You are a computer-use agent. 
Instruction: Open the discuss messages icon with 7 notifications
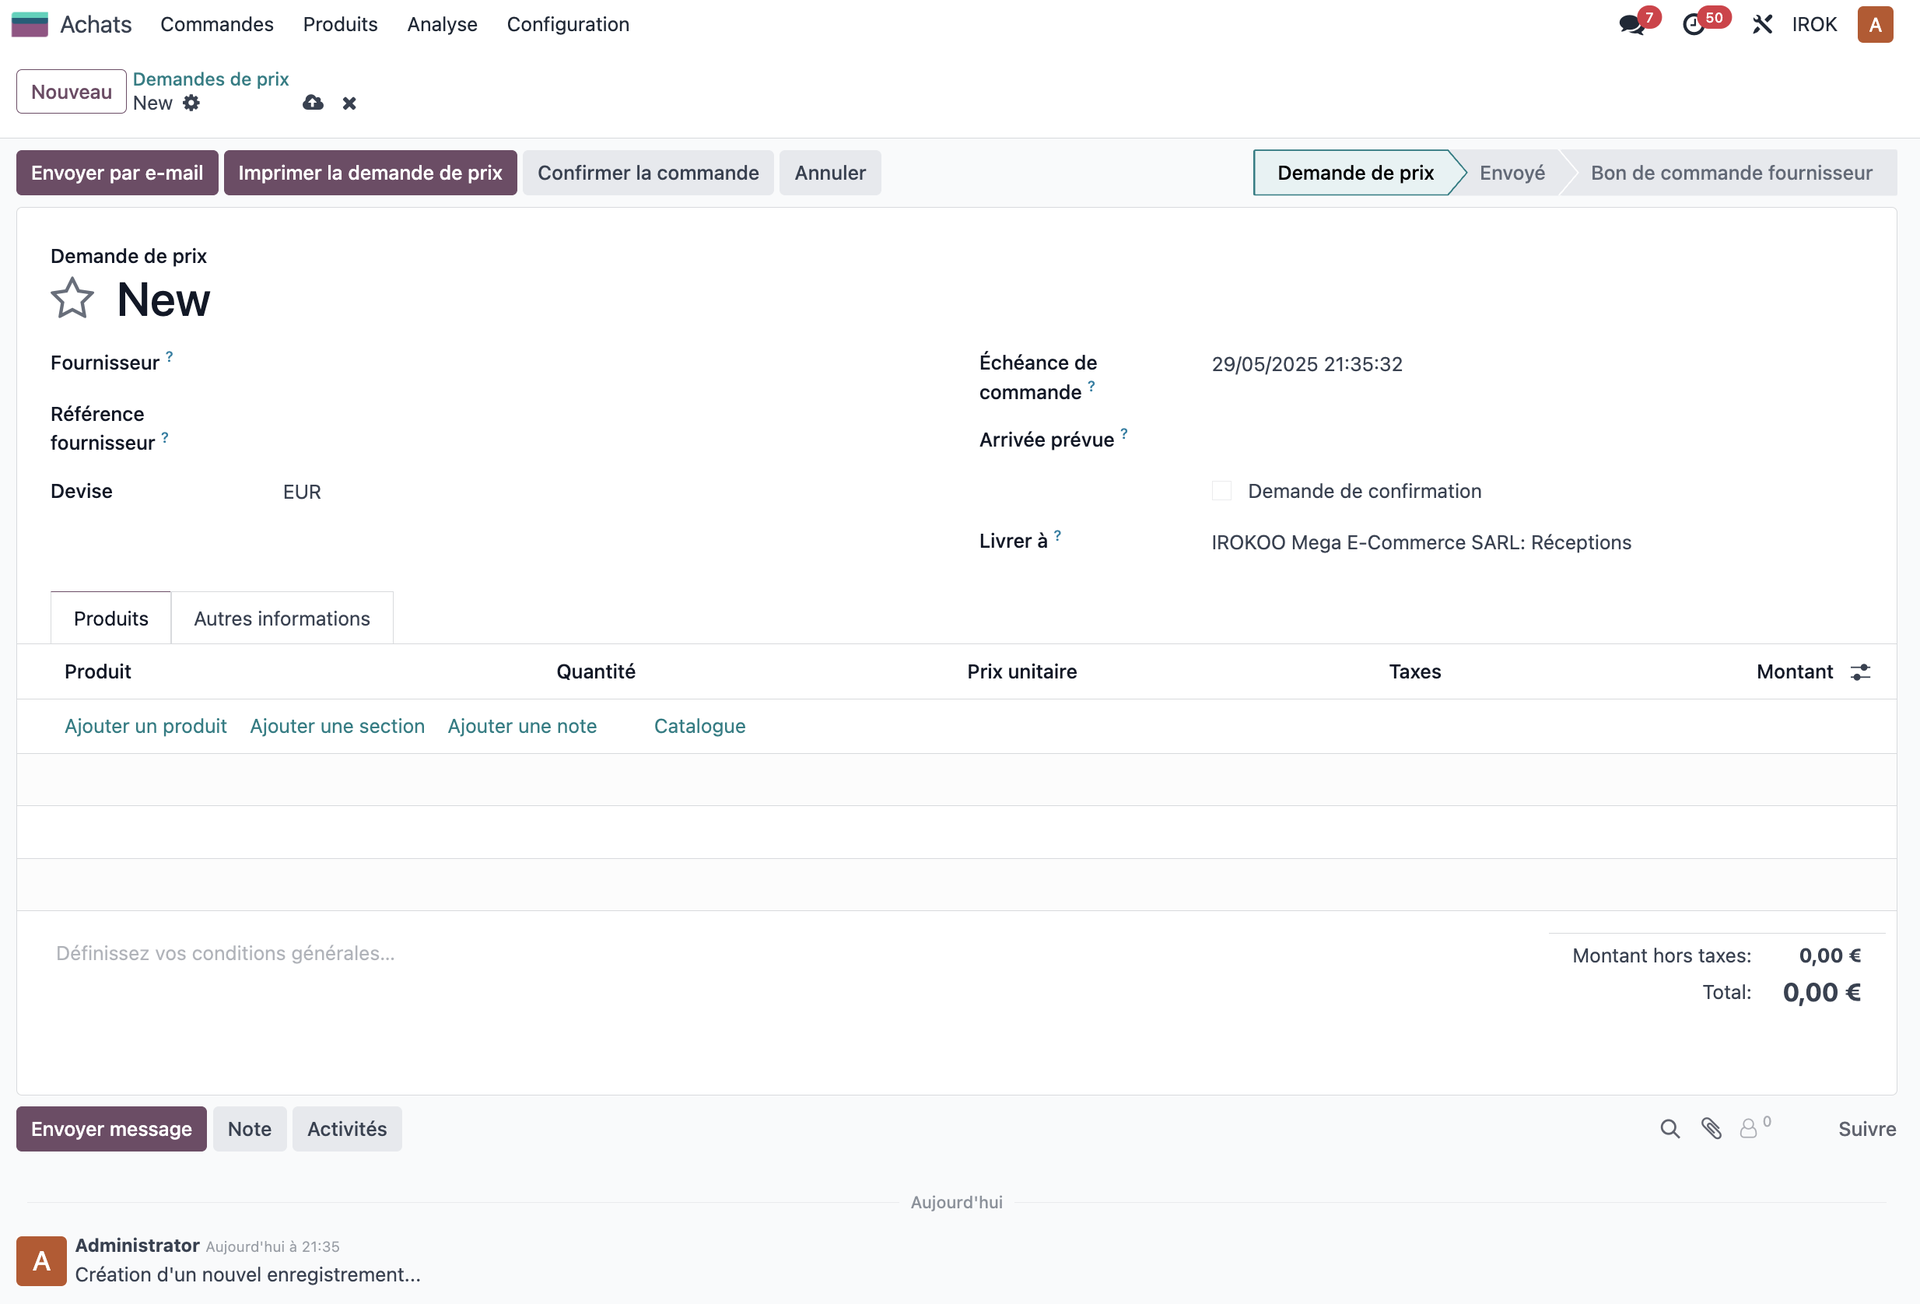click(1632, 24)
